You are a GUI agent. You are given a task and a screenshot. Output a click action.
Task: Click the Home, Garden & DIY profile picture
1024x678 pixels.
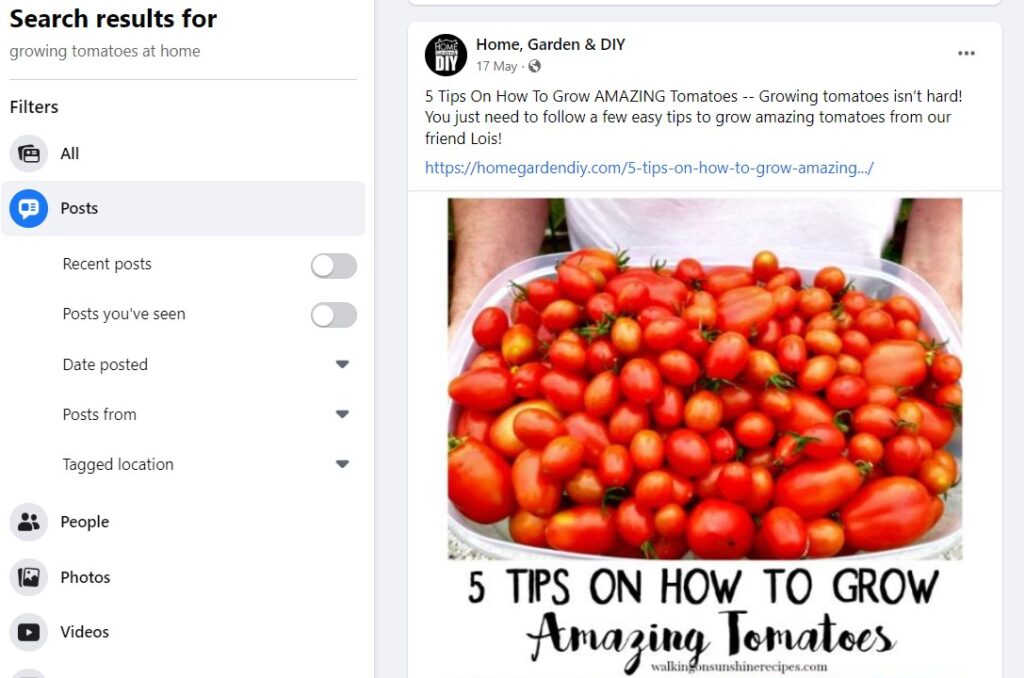446,55
